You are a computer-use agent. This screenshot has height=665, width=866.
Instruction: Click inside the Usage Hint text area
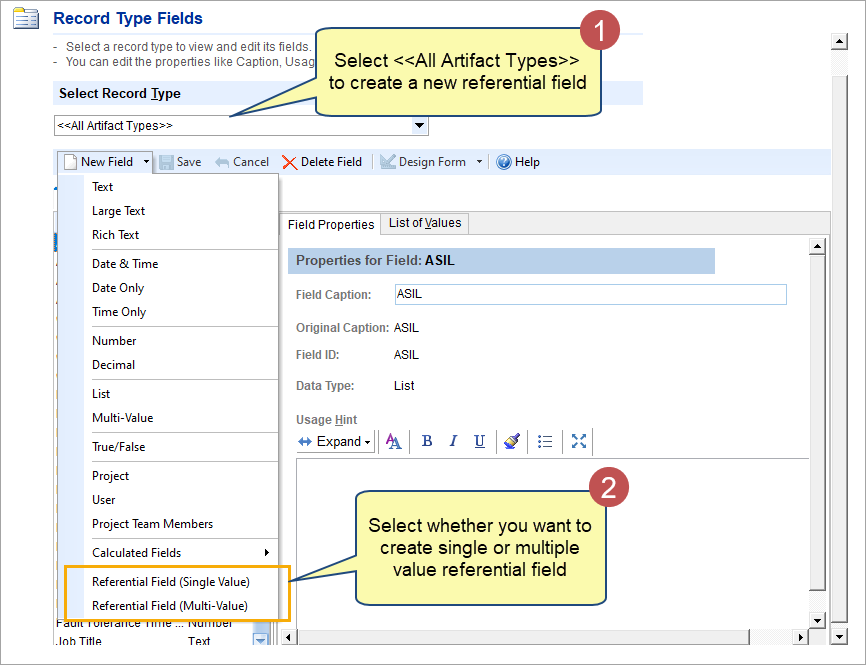(x=552, y=541)
